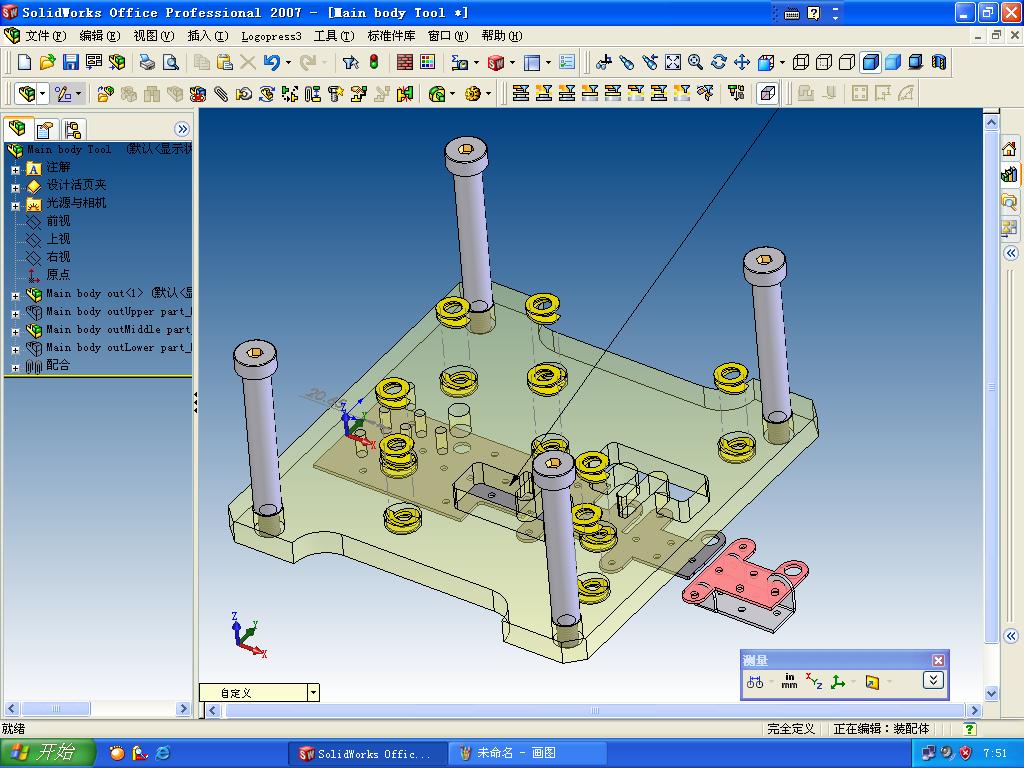Switch to Hidden Lines Visible display
Viewport: 1024px width, 768px height.
[x=824, y=62]
